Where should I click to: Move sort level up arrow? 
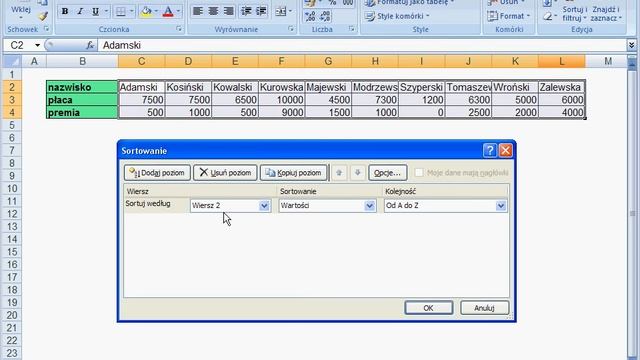[x=339, y=173]
